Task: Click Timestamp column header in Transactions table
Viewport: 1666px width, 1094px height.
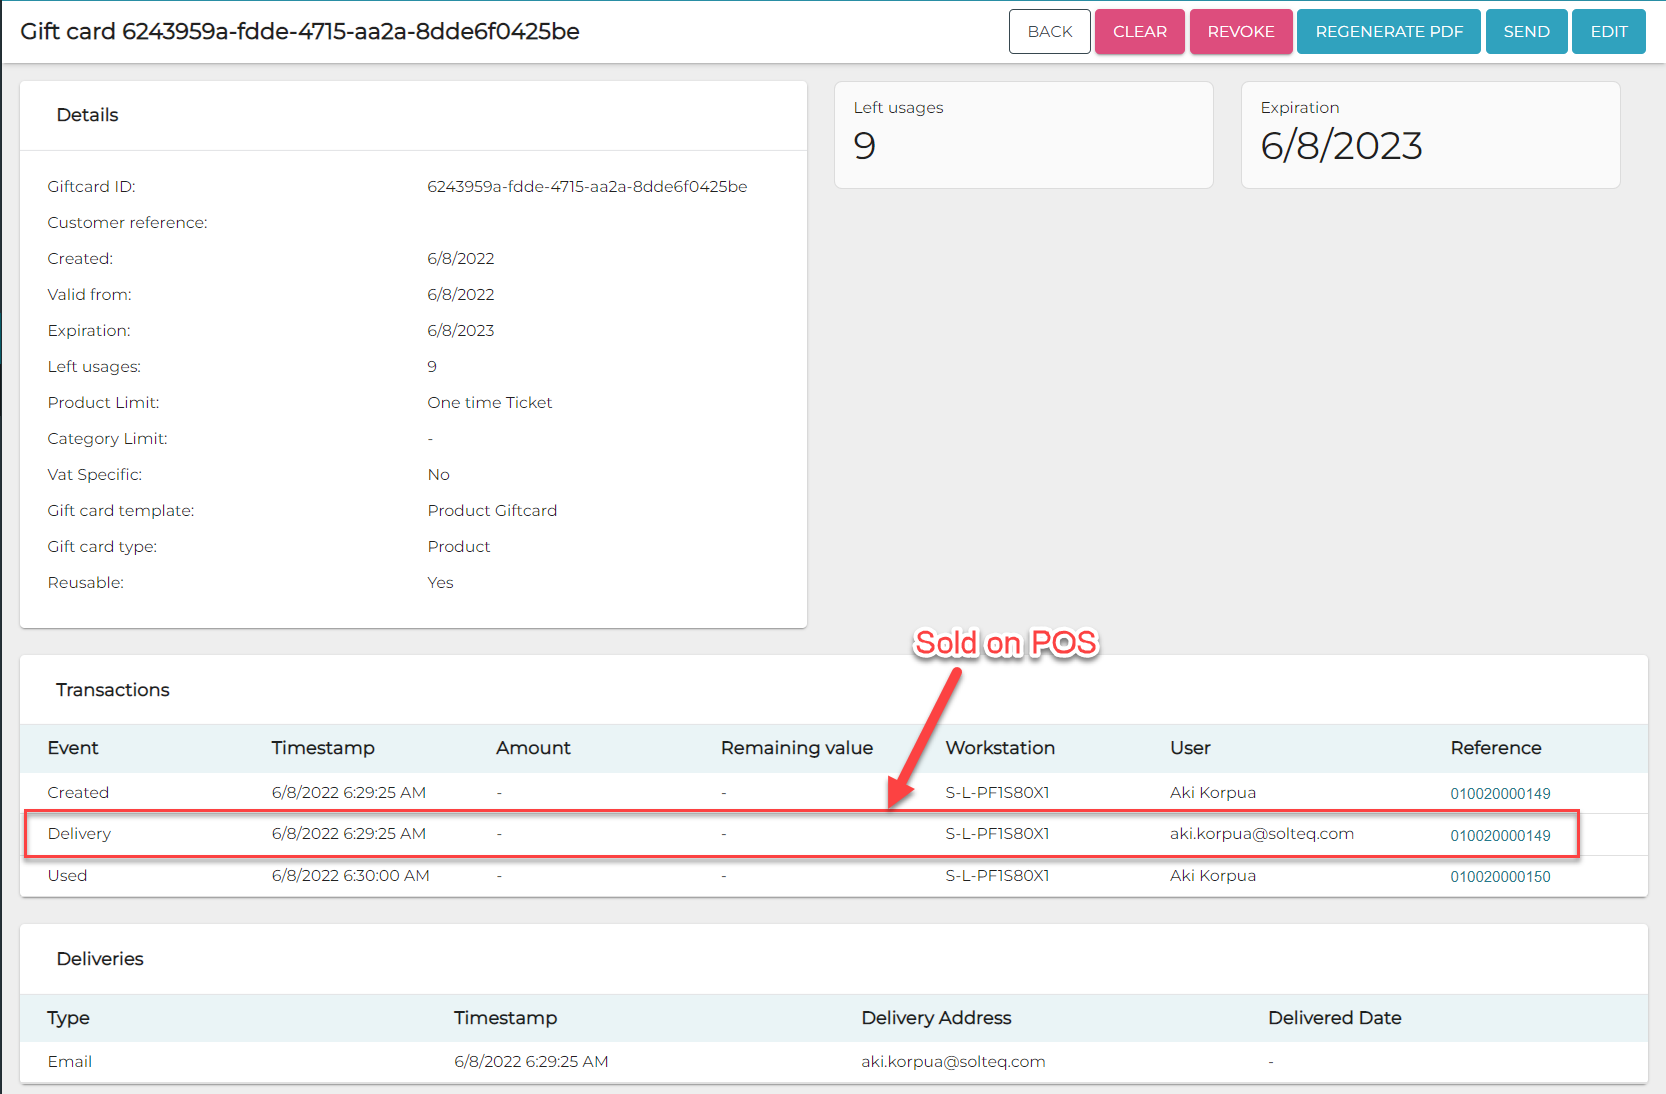Action: pyautogui.click(x=323, y=748)
